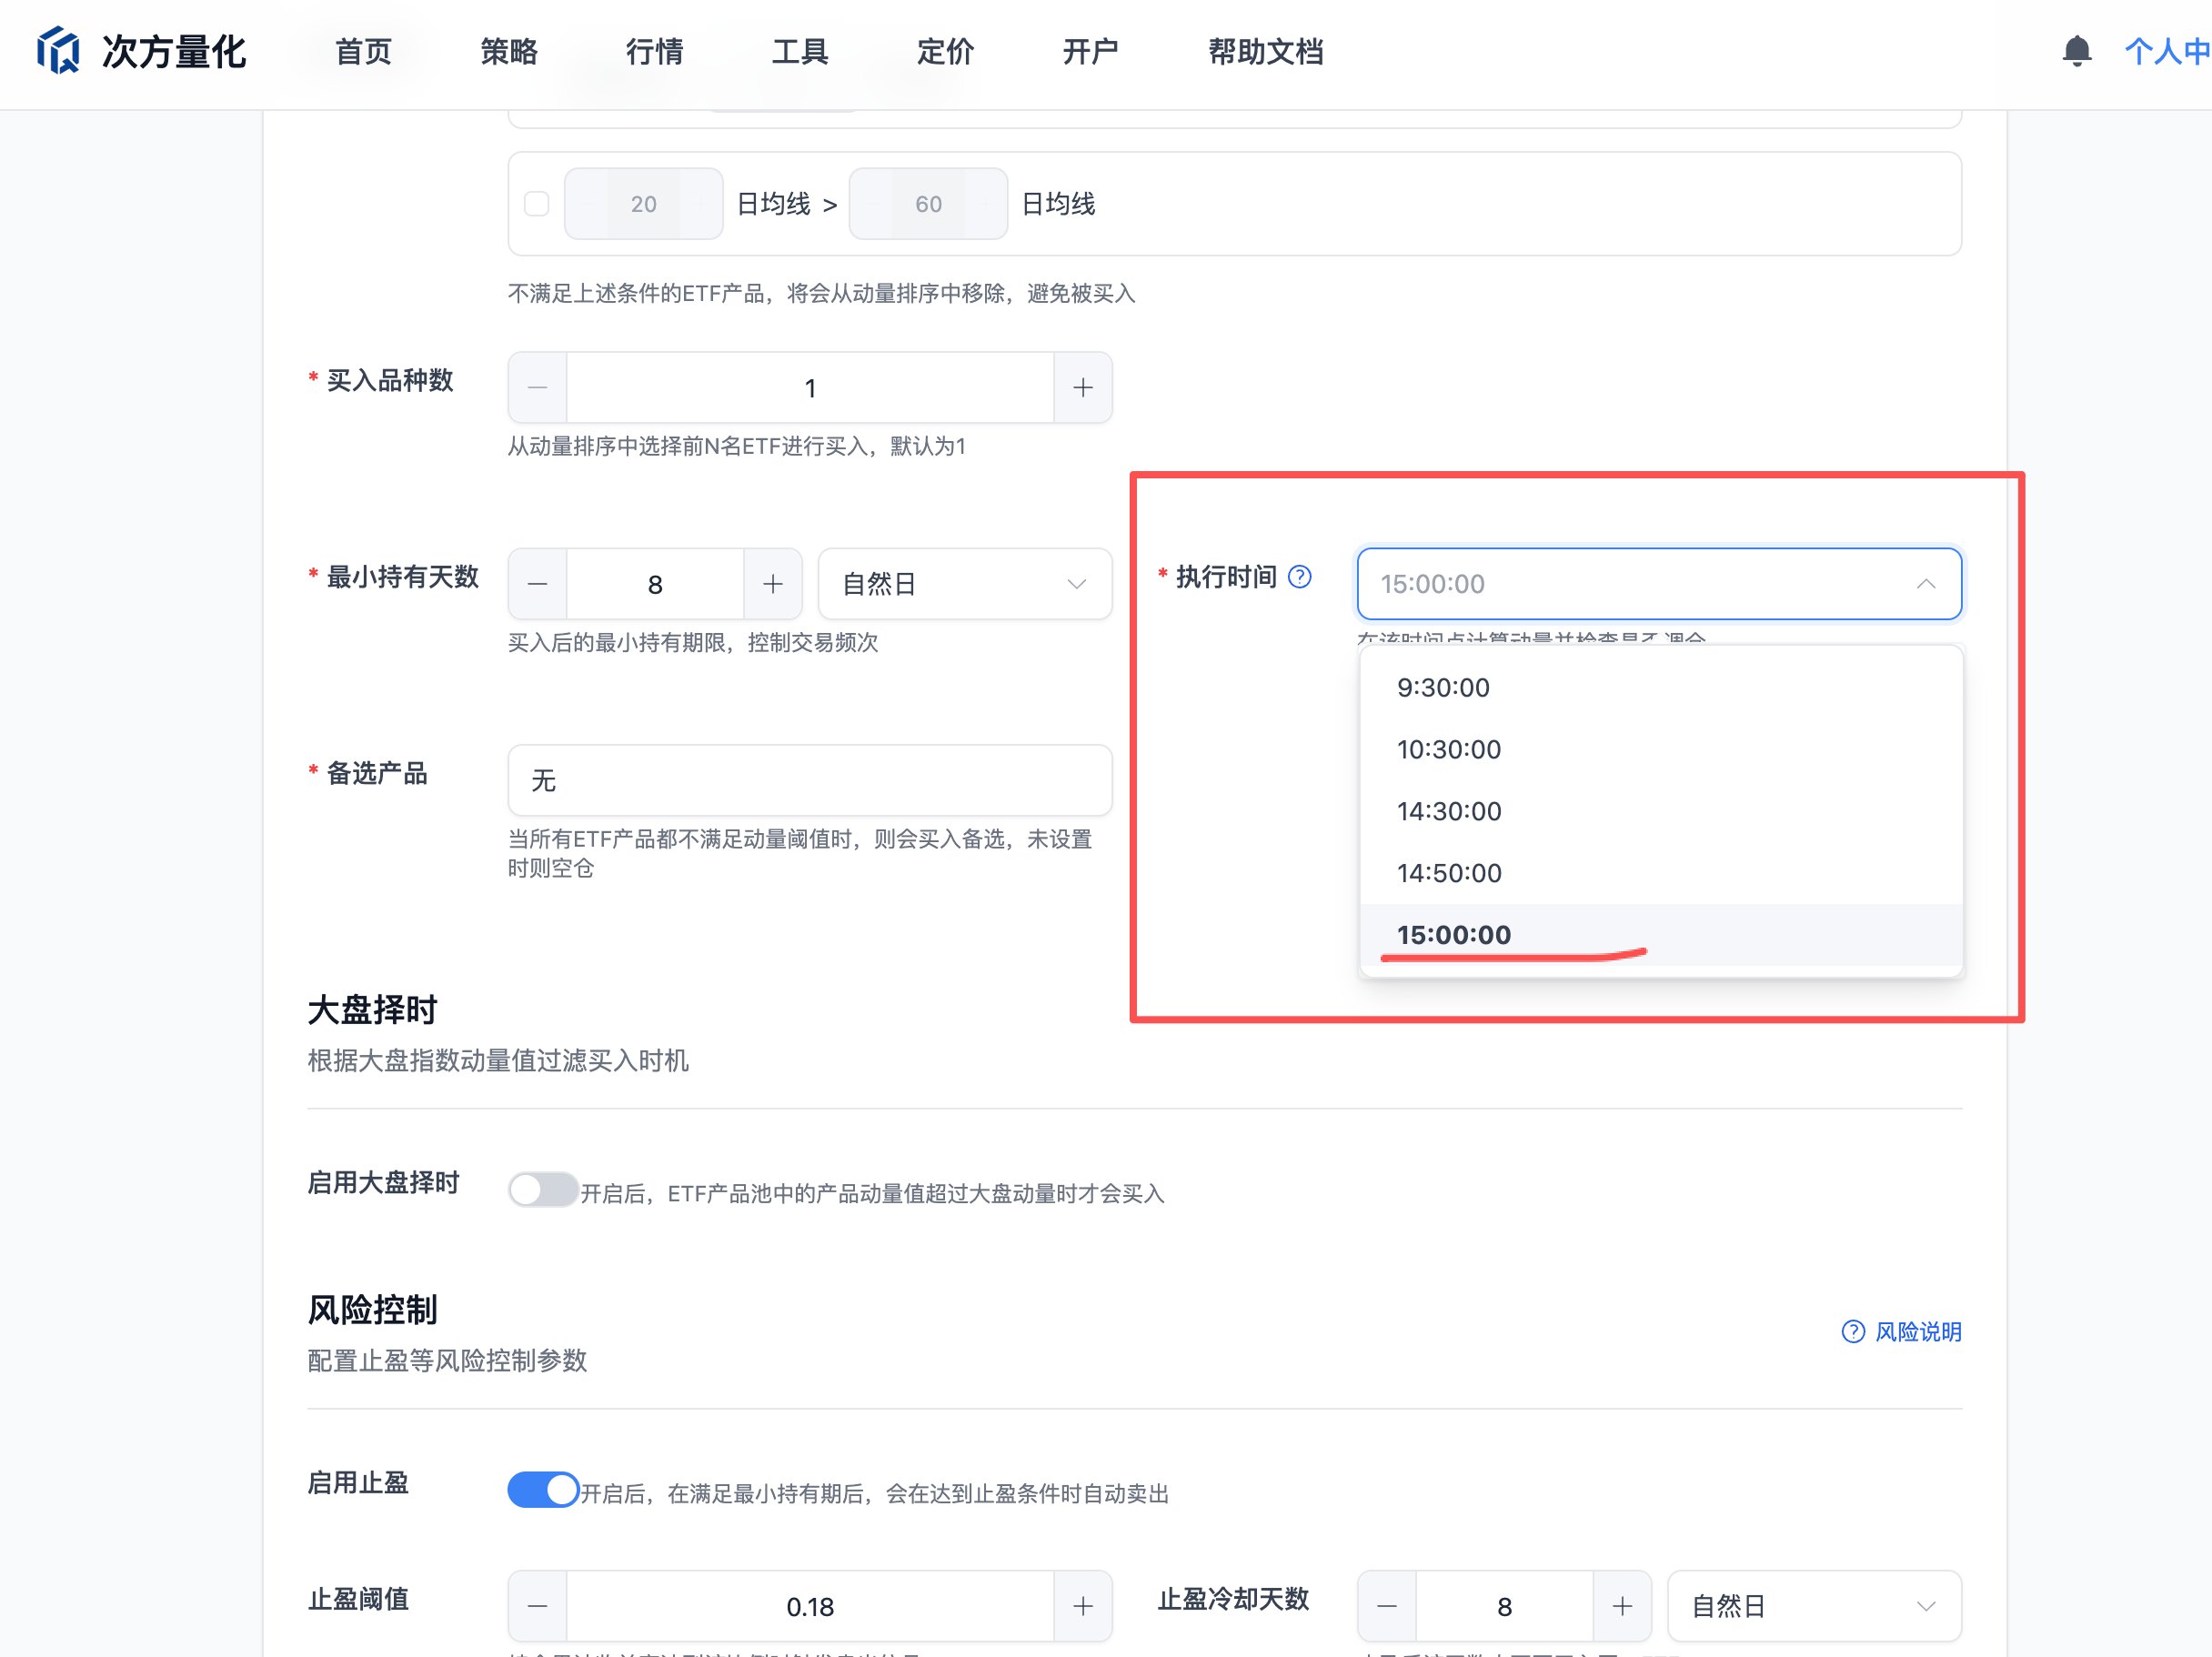Click the 买入品种数 value field
The width and height of the screenshot is (2212, 1657).
click(810, 388)
